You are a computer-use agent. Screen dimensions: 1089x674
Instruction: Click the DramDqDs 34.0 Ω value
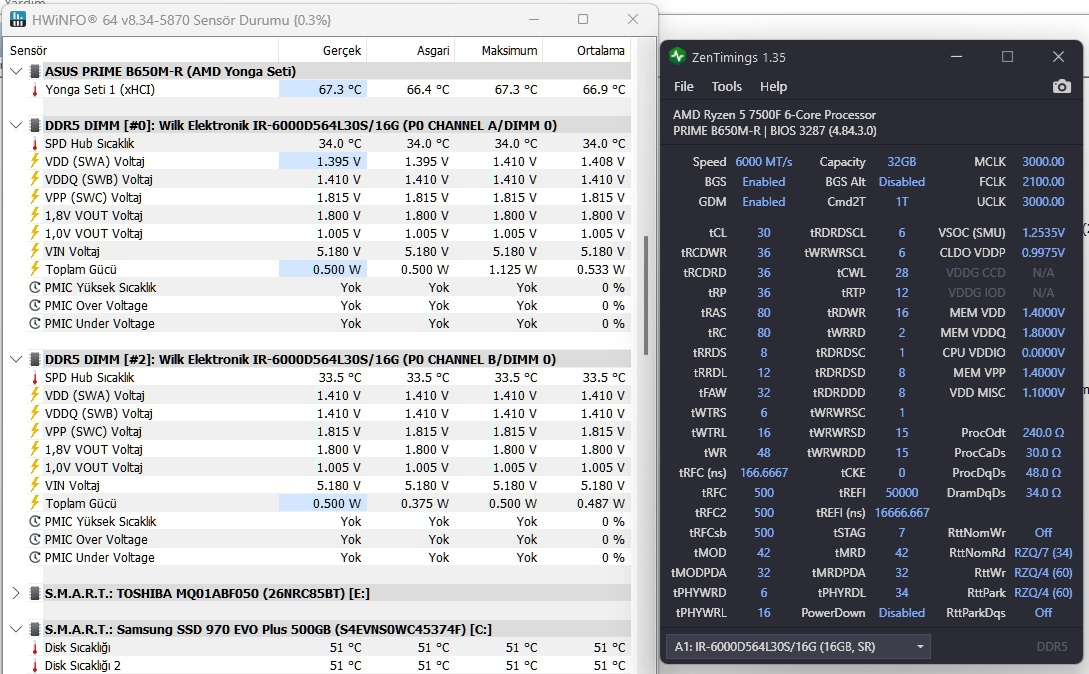pyautogui.click(x=1043, y=493)
